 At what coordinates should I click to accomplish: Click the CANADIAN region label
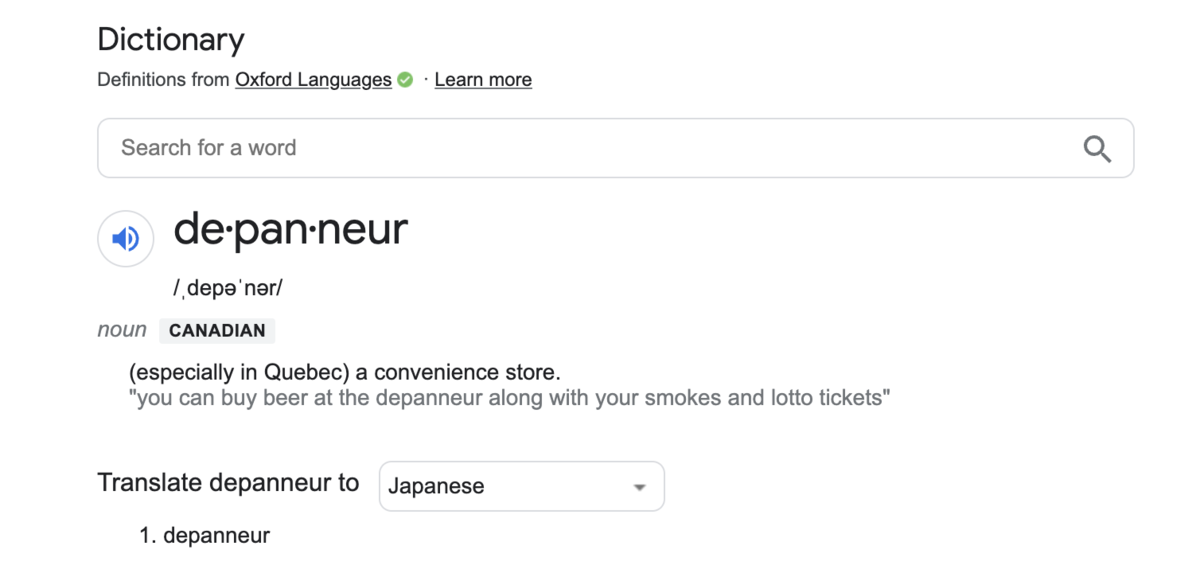[217, 330]
